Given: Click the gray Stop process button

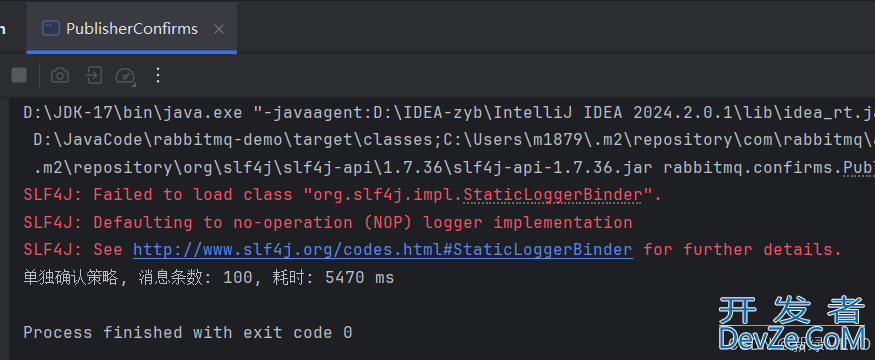Looking at the screenshot, I should [19, 75].
